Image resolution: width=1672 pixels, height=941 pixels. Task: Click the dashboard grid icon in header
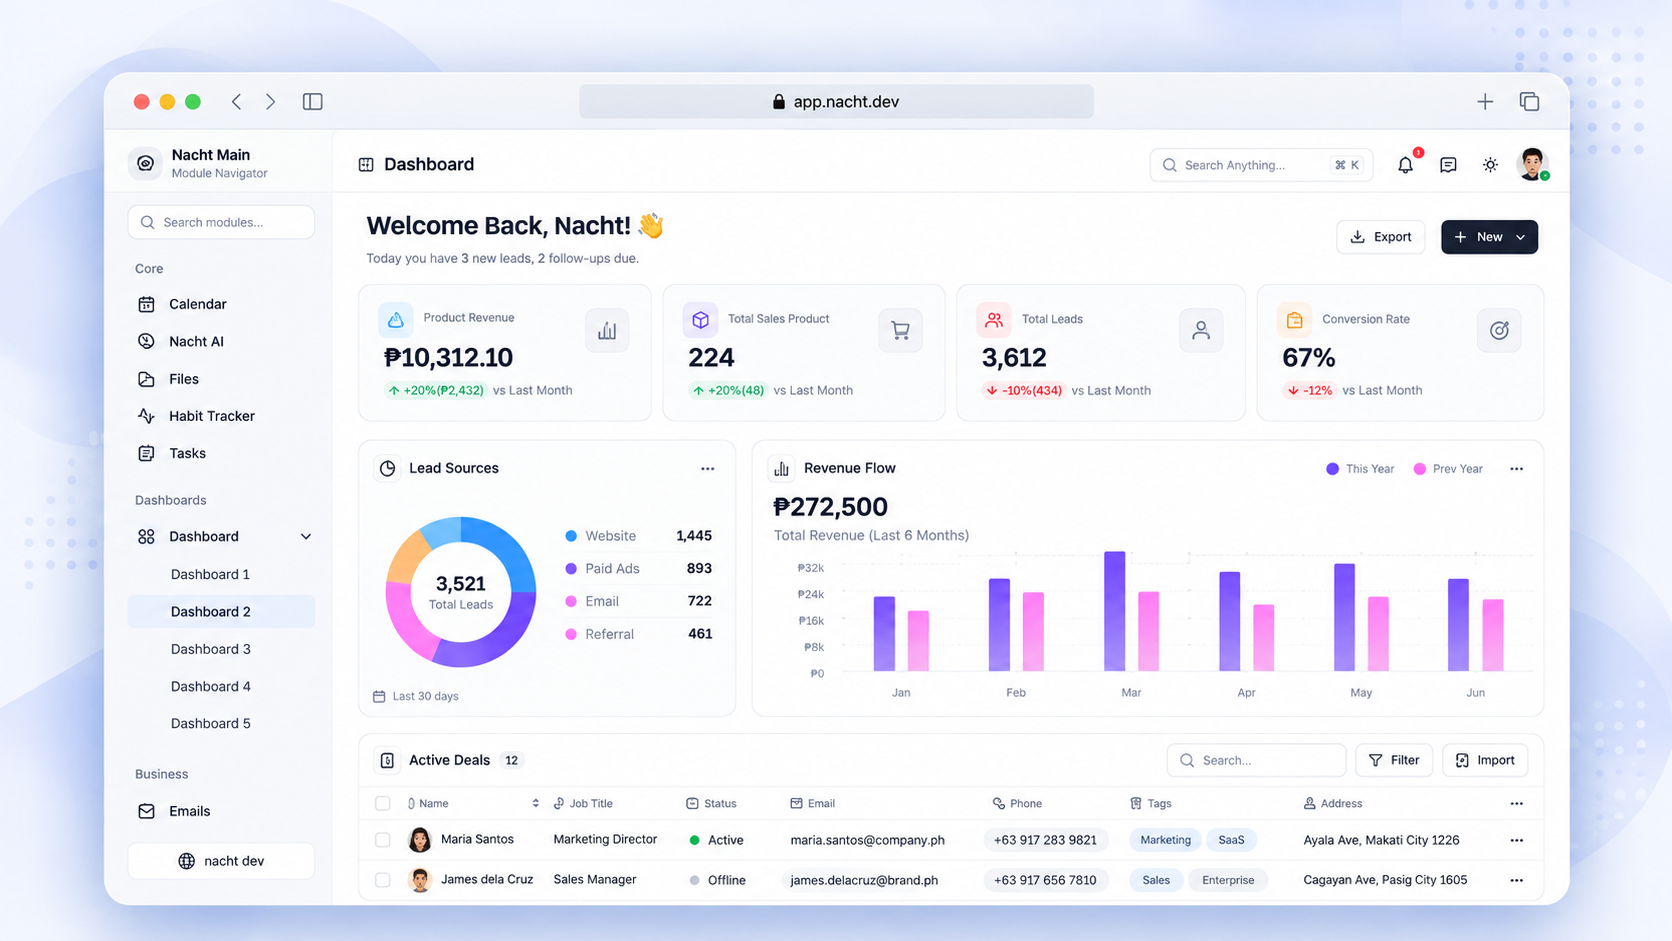[x=366, y=164]
